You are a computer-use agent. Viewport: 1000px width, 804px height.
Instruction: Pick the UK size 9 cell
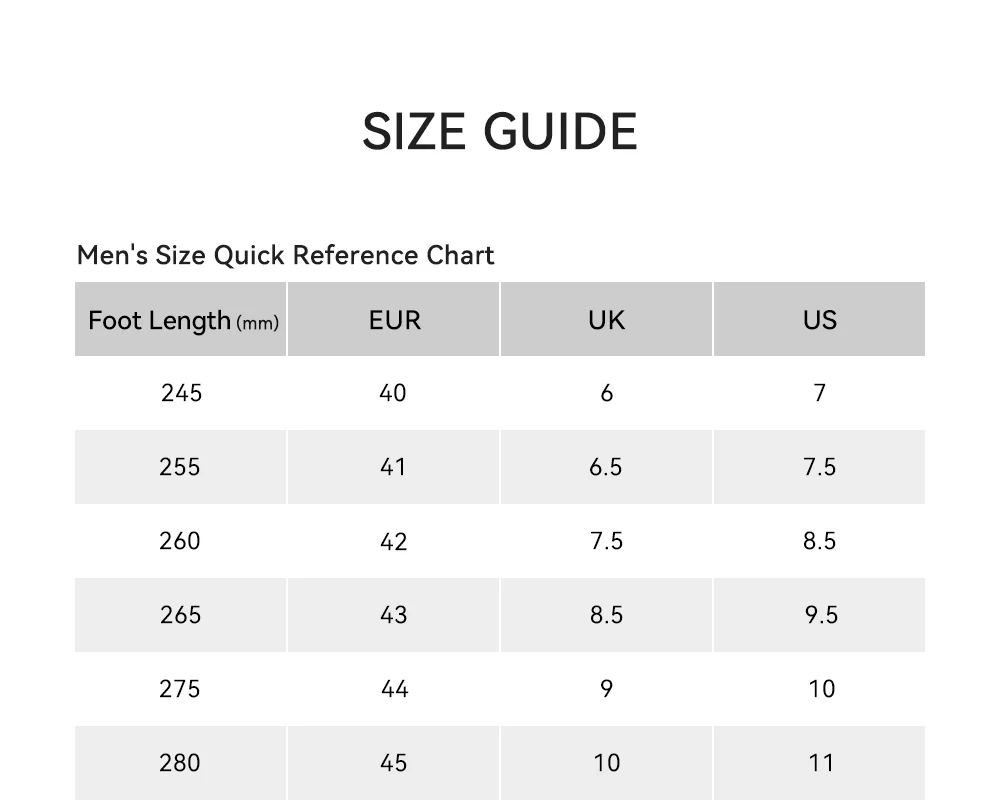coord(606,689)
